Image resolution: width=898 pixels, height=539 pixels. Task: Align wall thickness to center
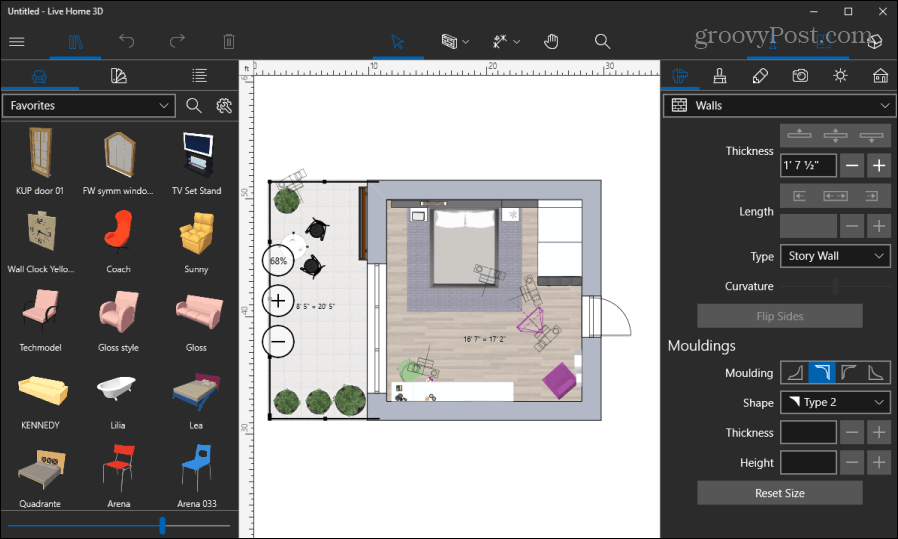835,136
